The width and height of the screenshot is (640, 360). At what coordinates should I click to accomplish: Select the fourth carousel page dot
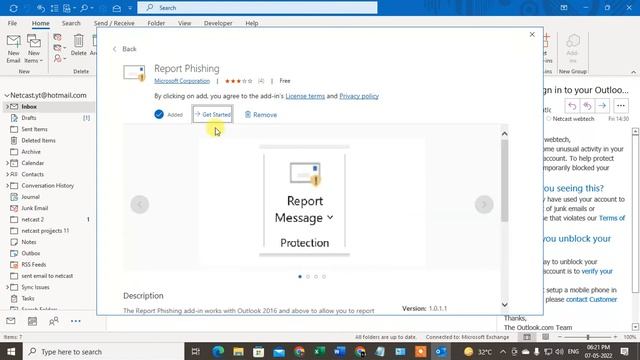click(324, 277)
